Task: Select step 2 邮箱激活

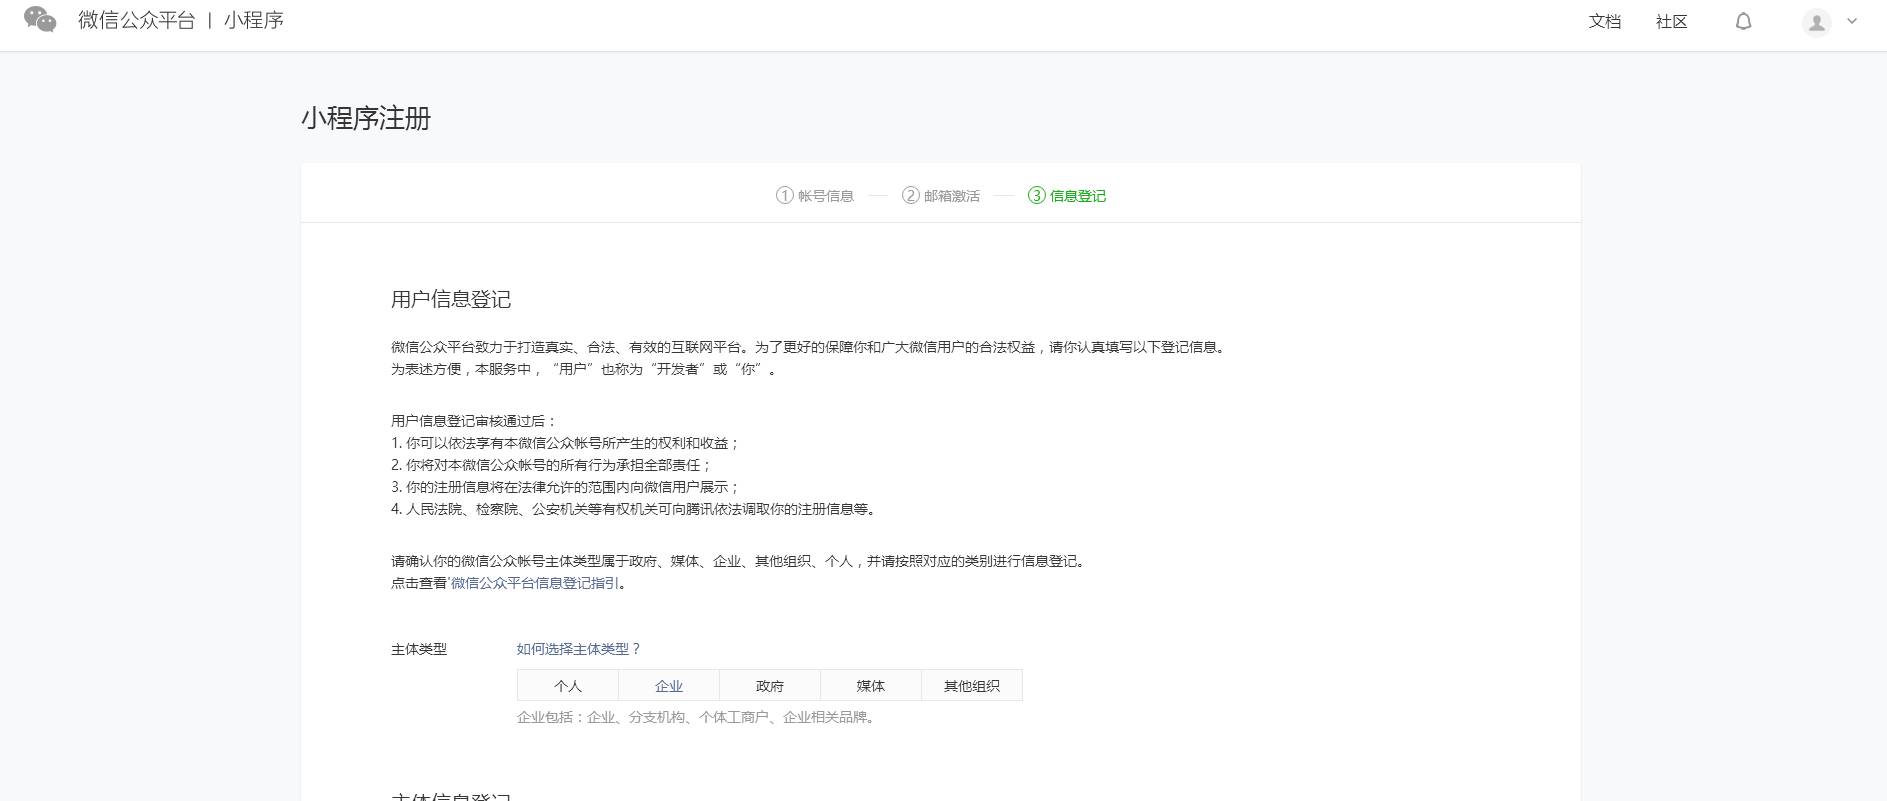Action: click(x=941, y=195)
